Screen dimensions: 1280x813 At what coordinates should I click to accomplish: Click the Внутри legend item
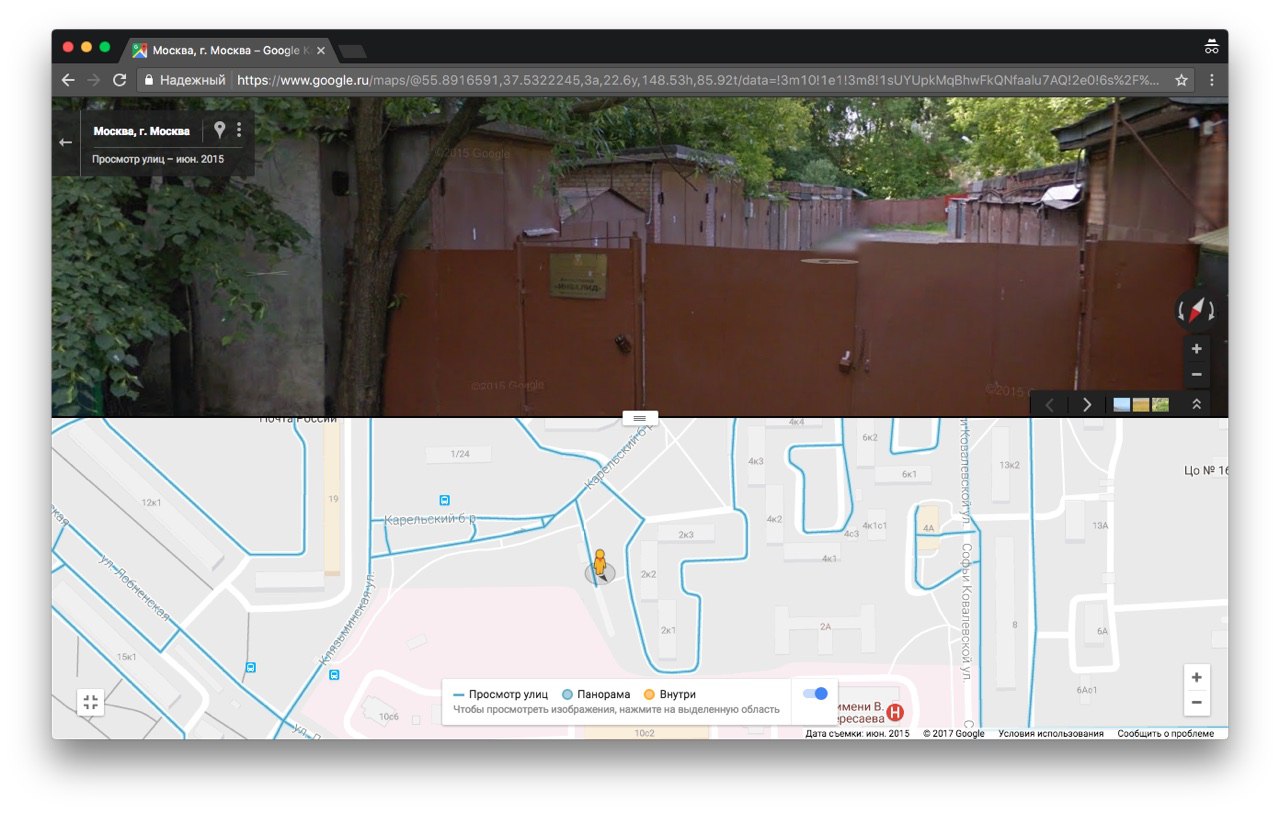click(x=669, y=694)
